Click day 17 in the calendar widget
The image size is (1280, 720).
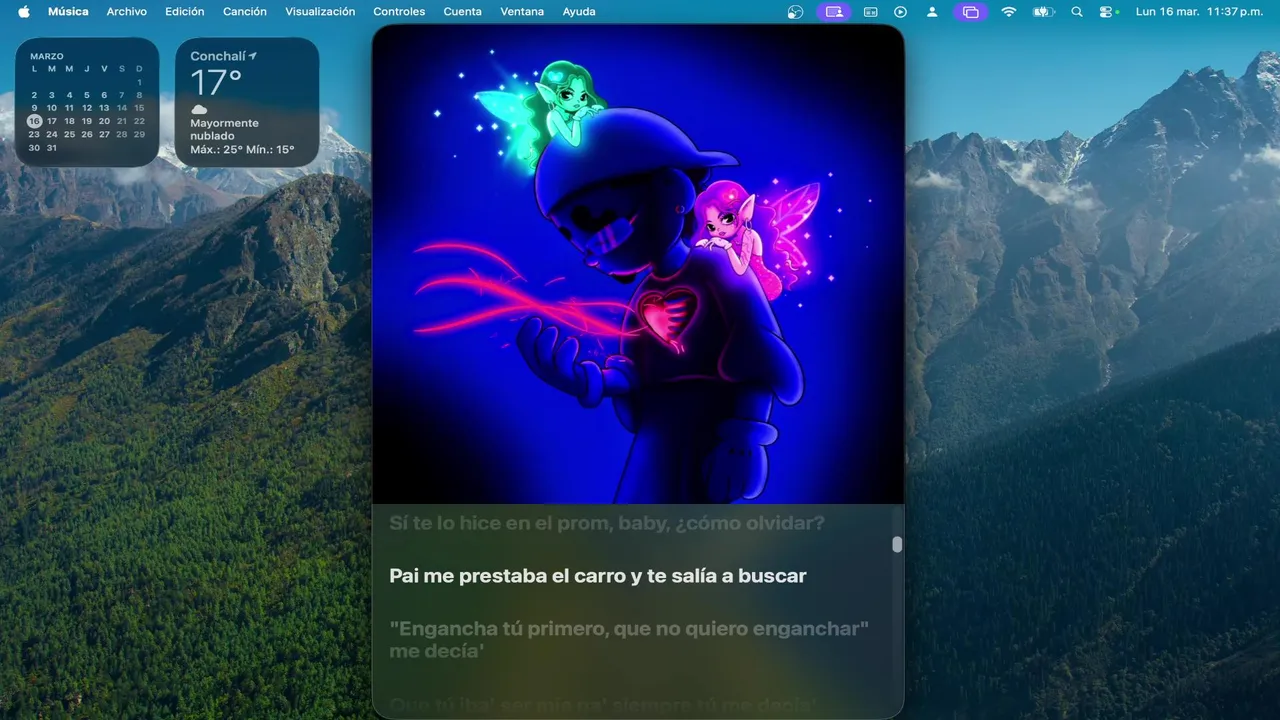52,121
